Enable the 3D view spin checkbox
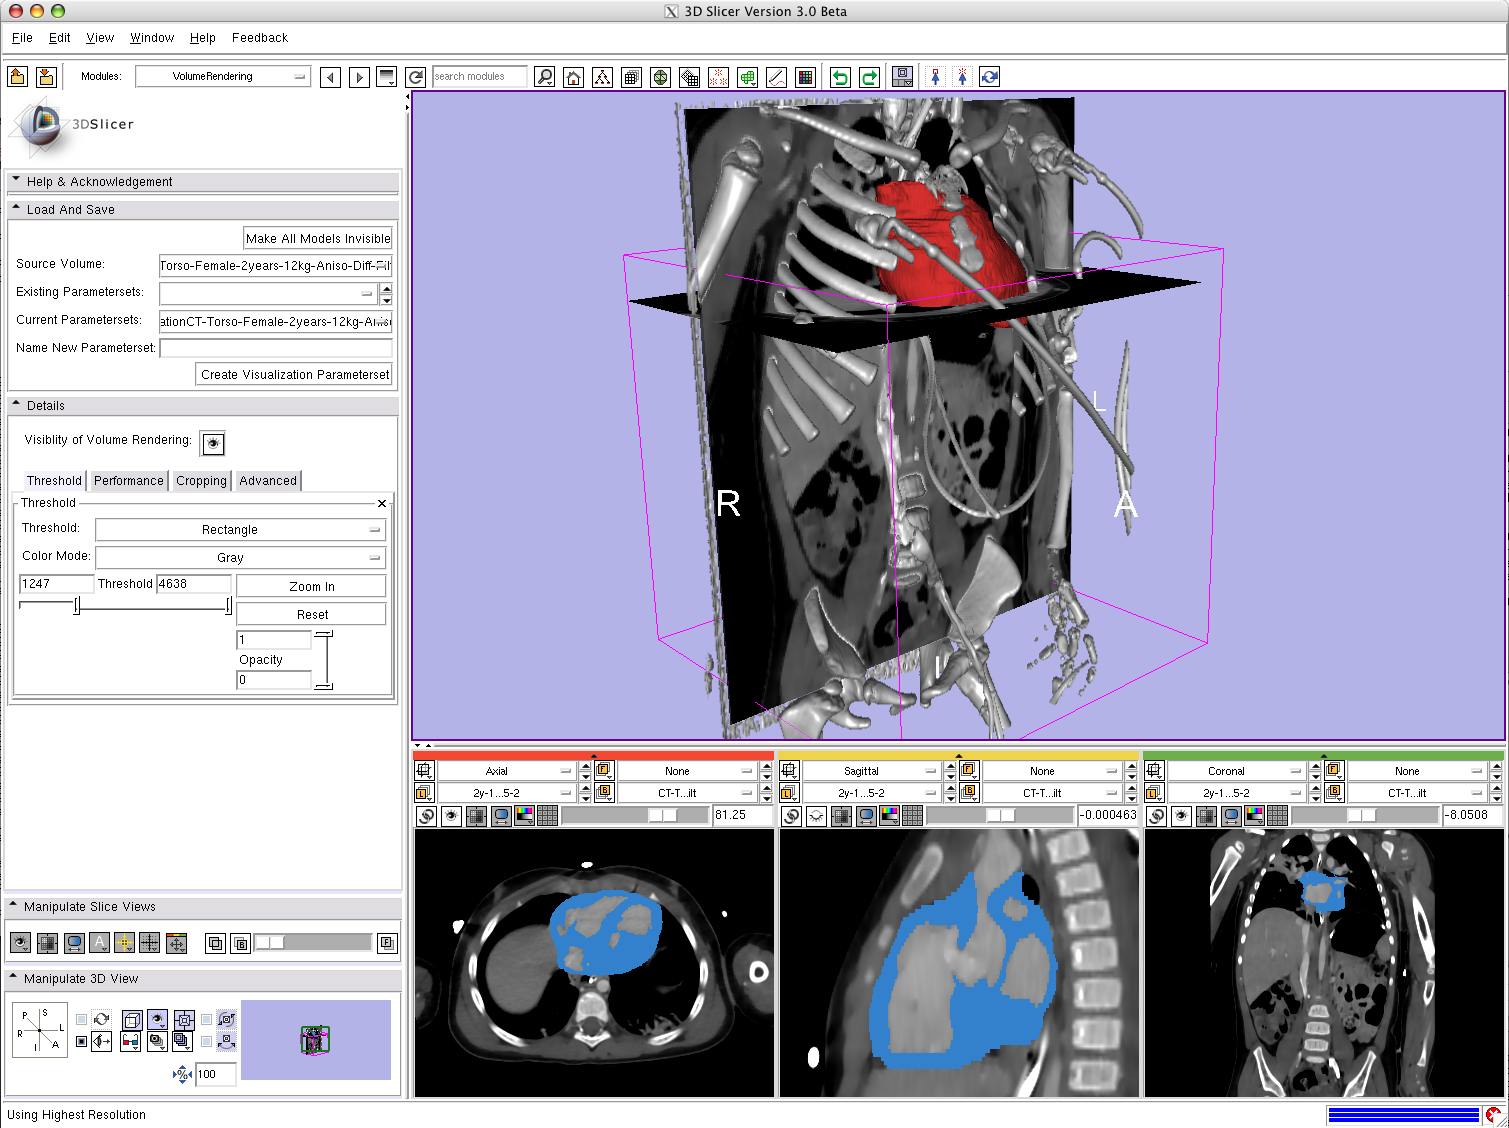This screenshot has height=1128, width=1509. [82, 1019]
